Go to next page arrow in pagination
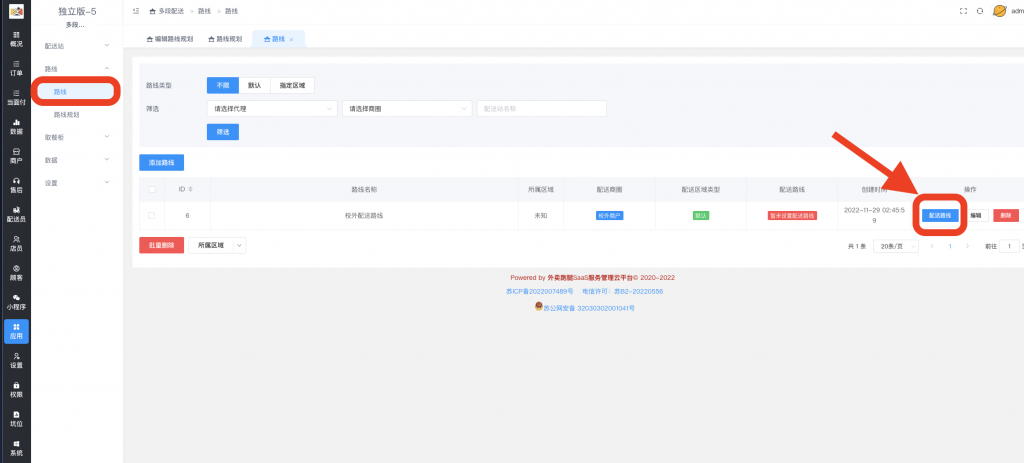 [x=967, y=246]
